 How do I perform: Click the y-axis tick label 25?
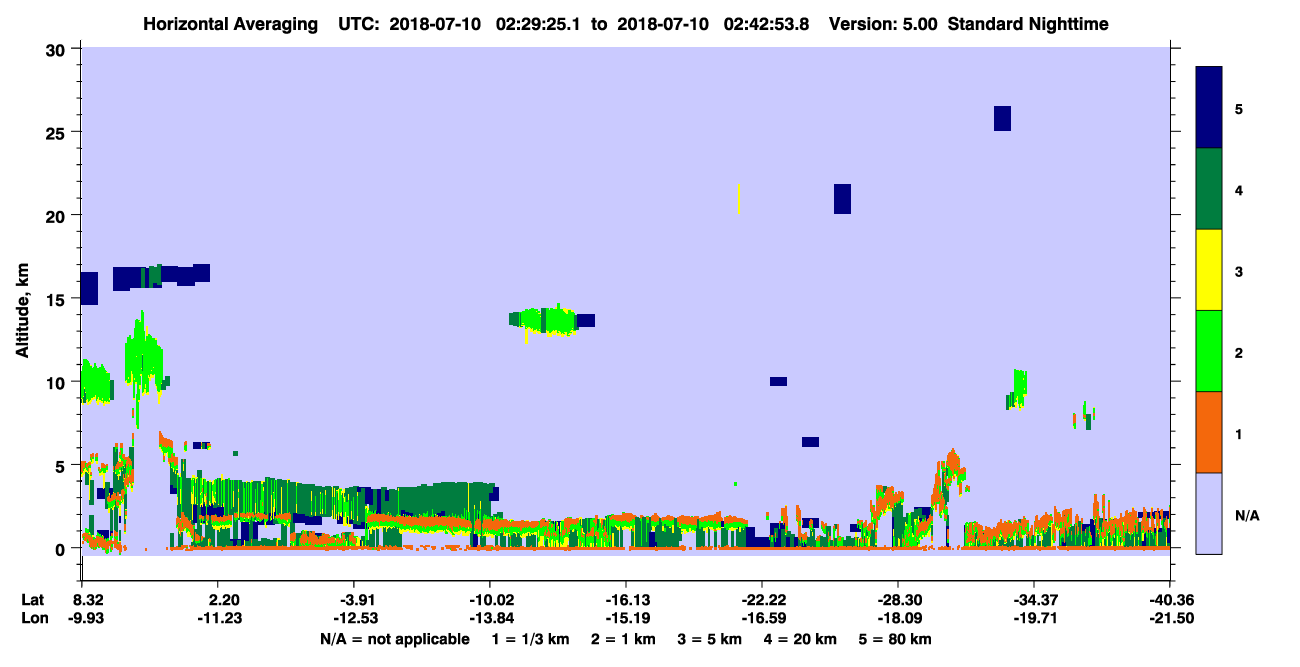pyautogui.click(x=58, y=132)
